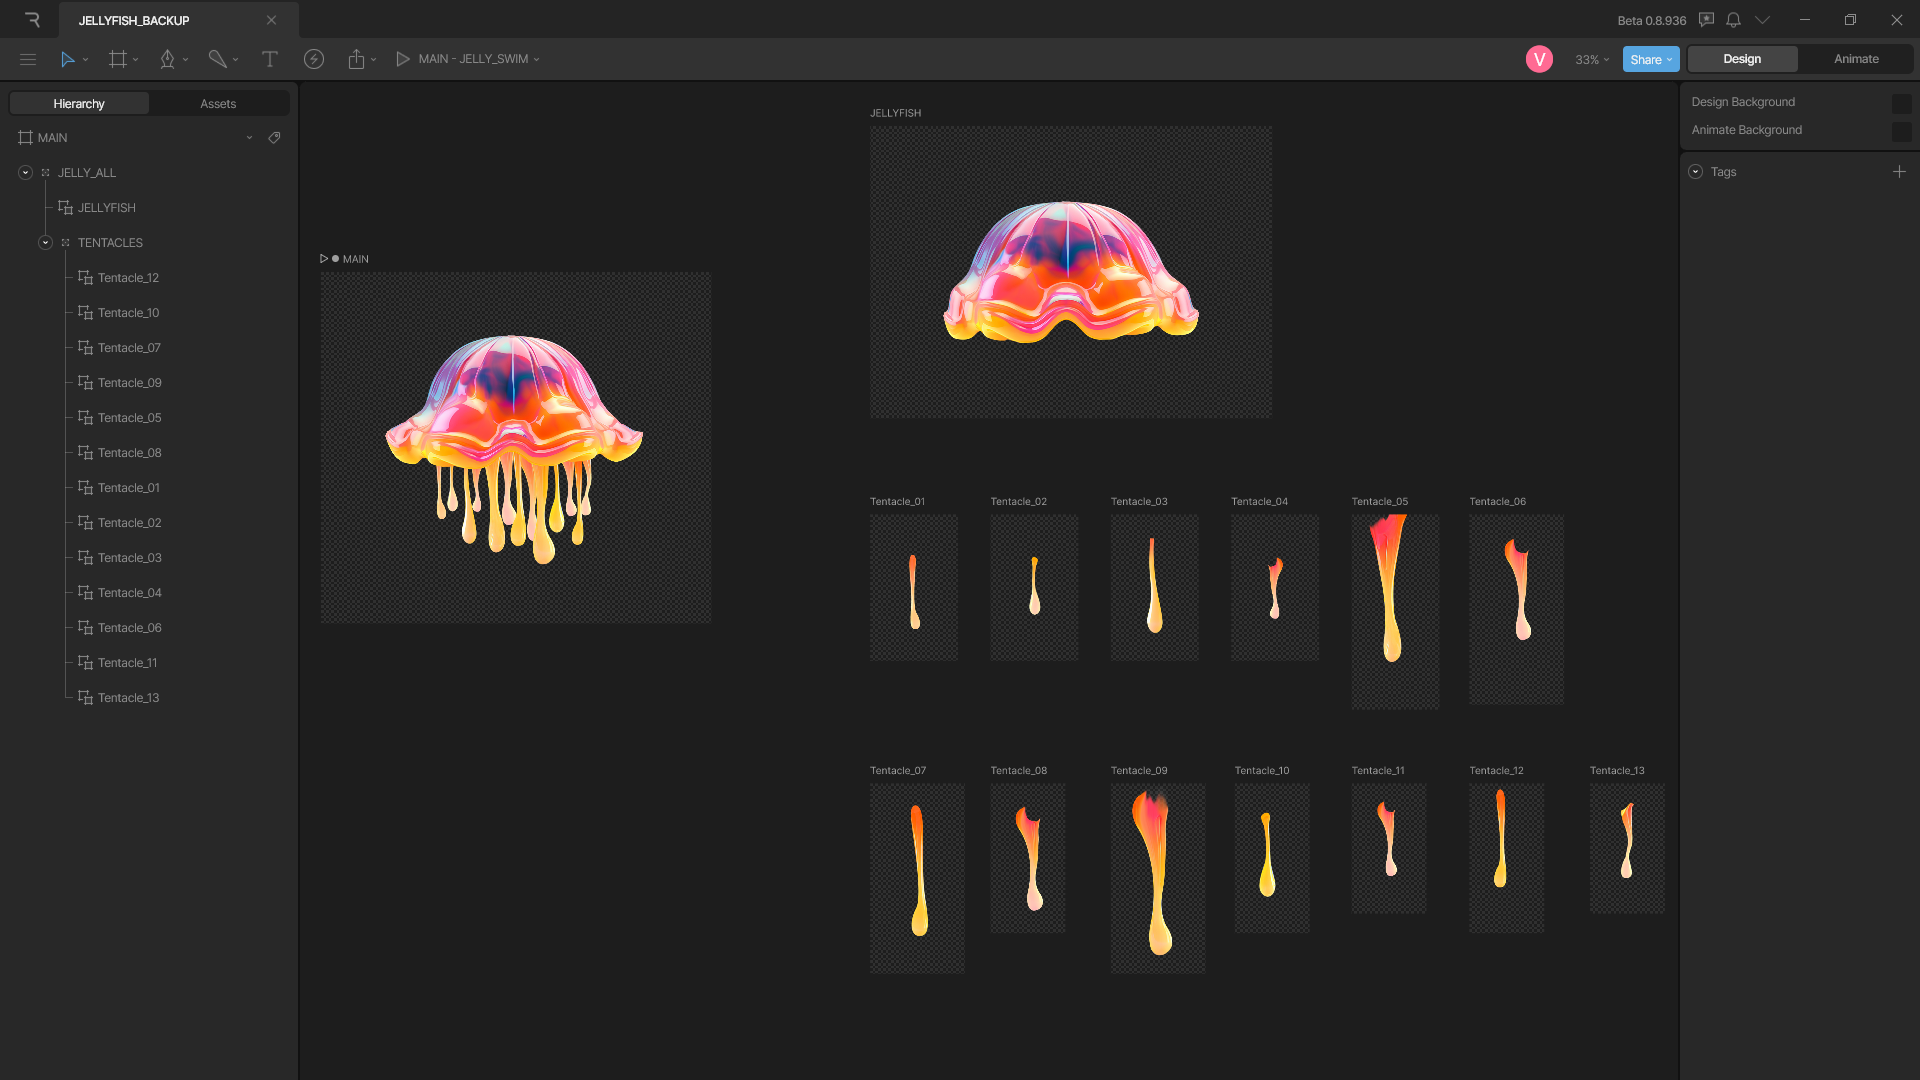Image resolution: width=1920 pixels, height=1080 pixels.
Task: Click the lightning Events icon
Action: [314, 59]
